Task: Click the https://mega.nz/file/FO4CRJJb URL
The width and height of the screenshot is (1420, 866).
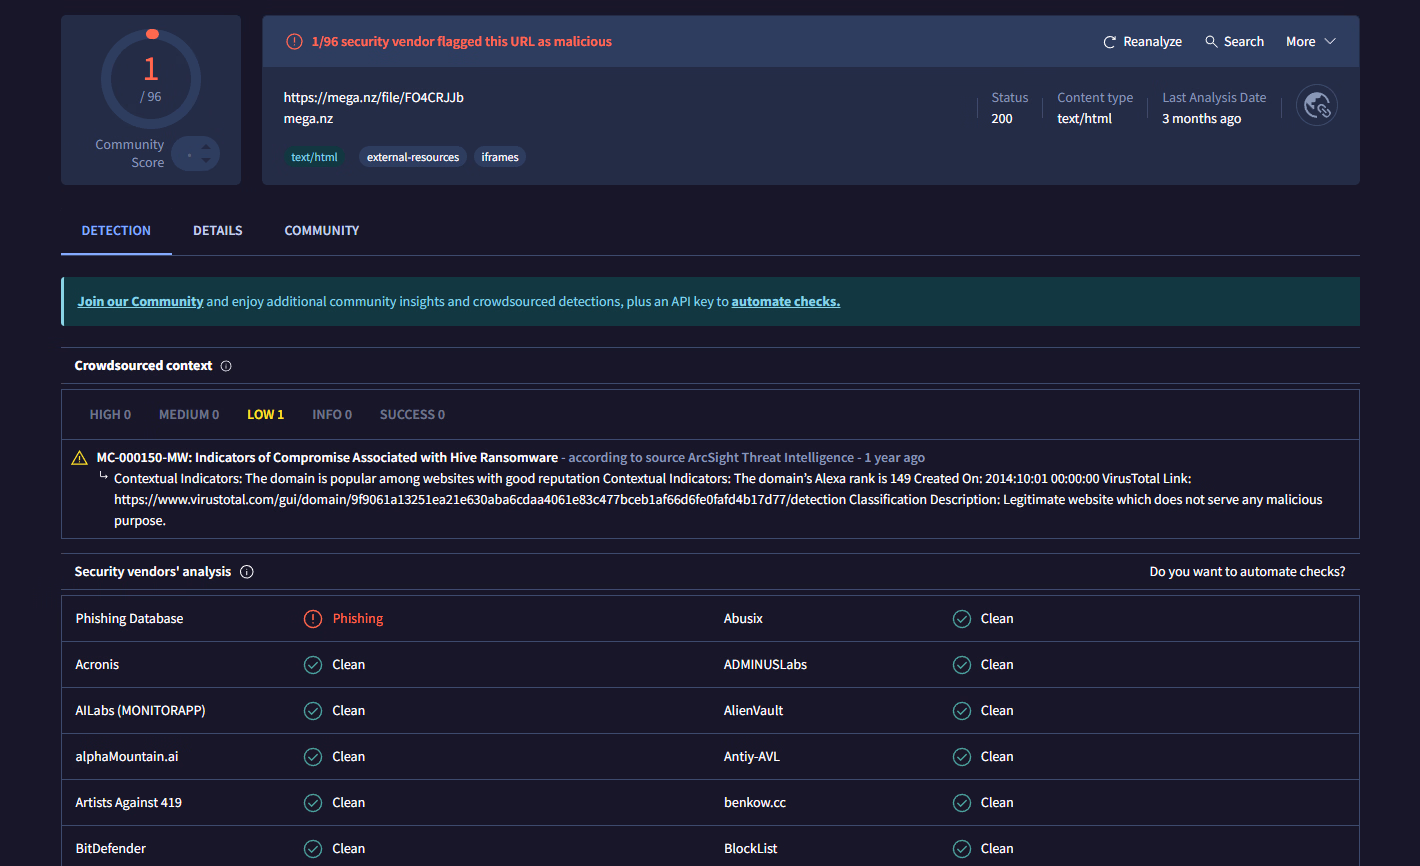Action: [x=373, y=98]
